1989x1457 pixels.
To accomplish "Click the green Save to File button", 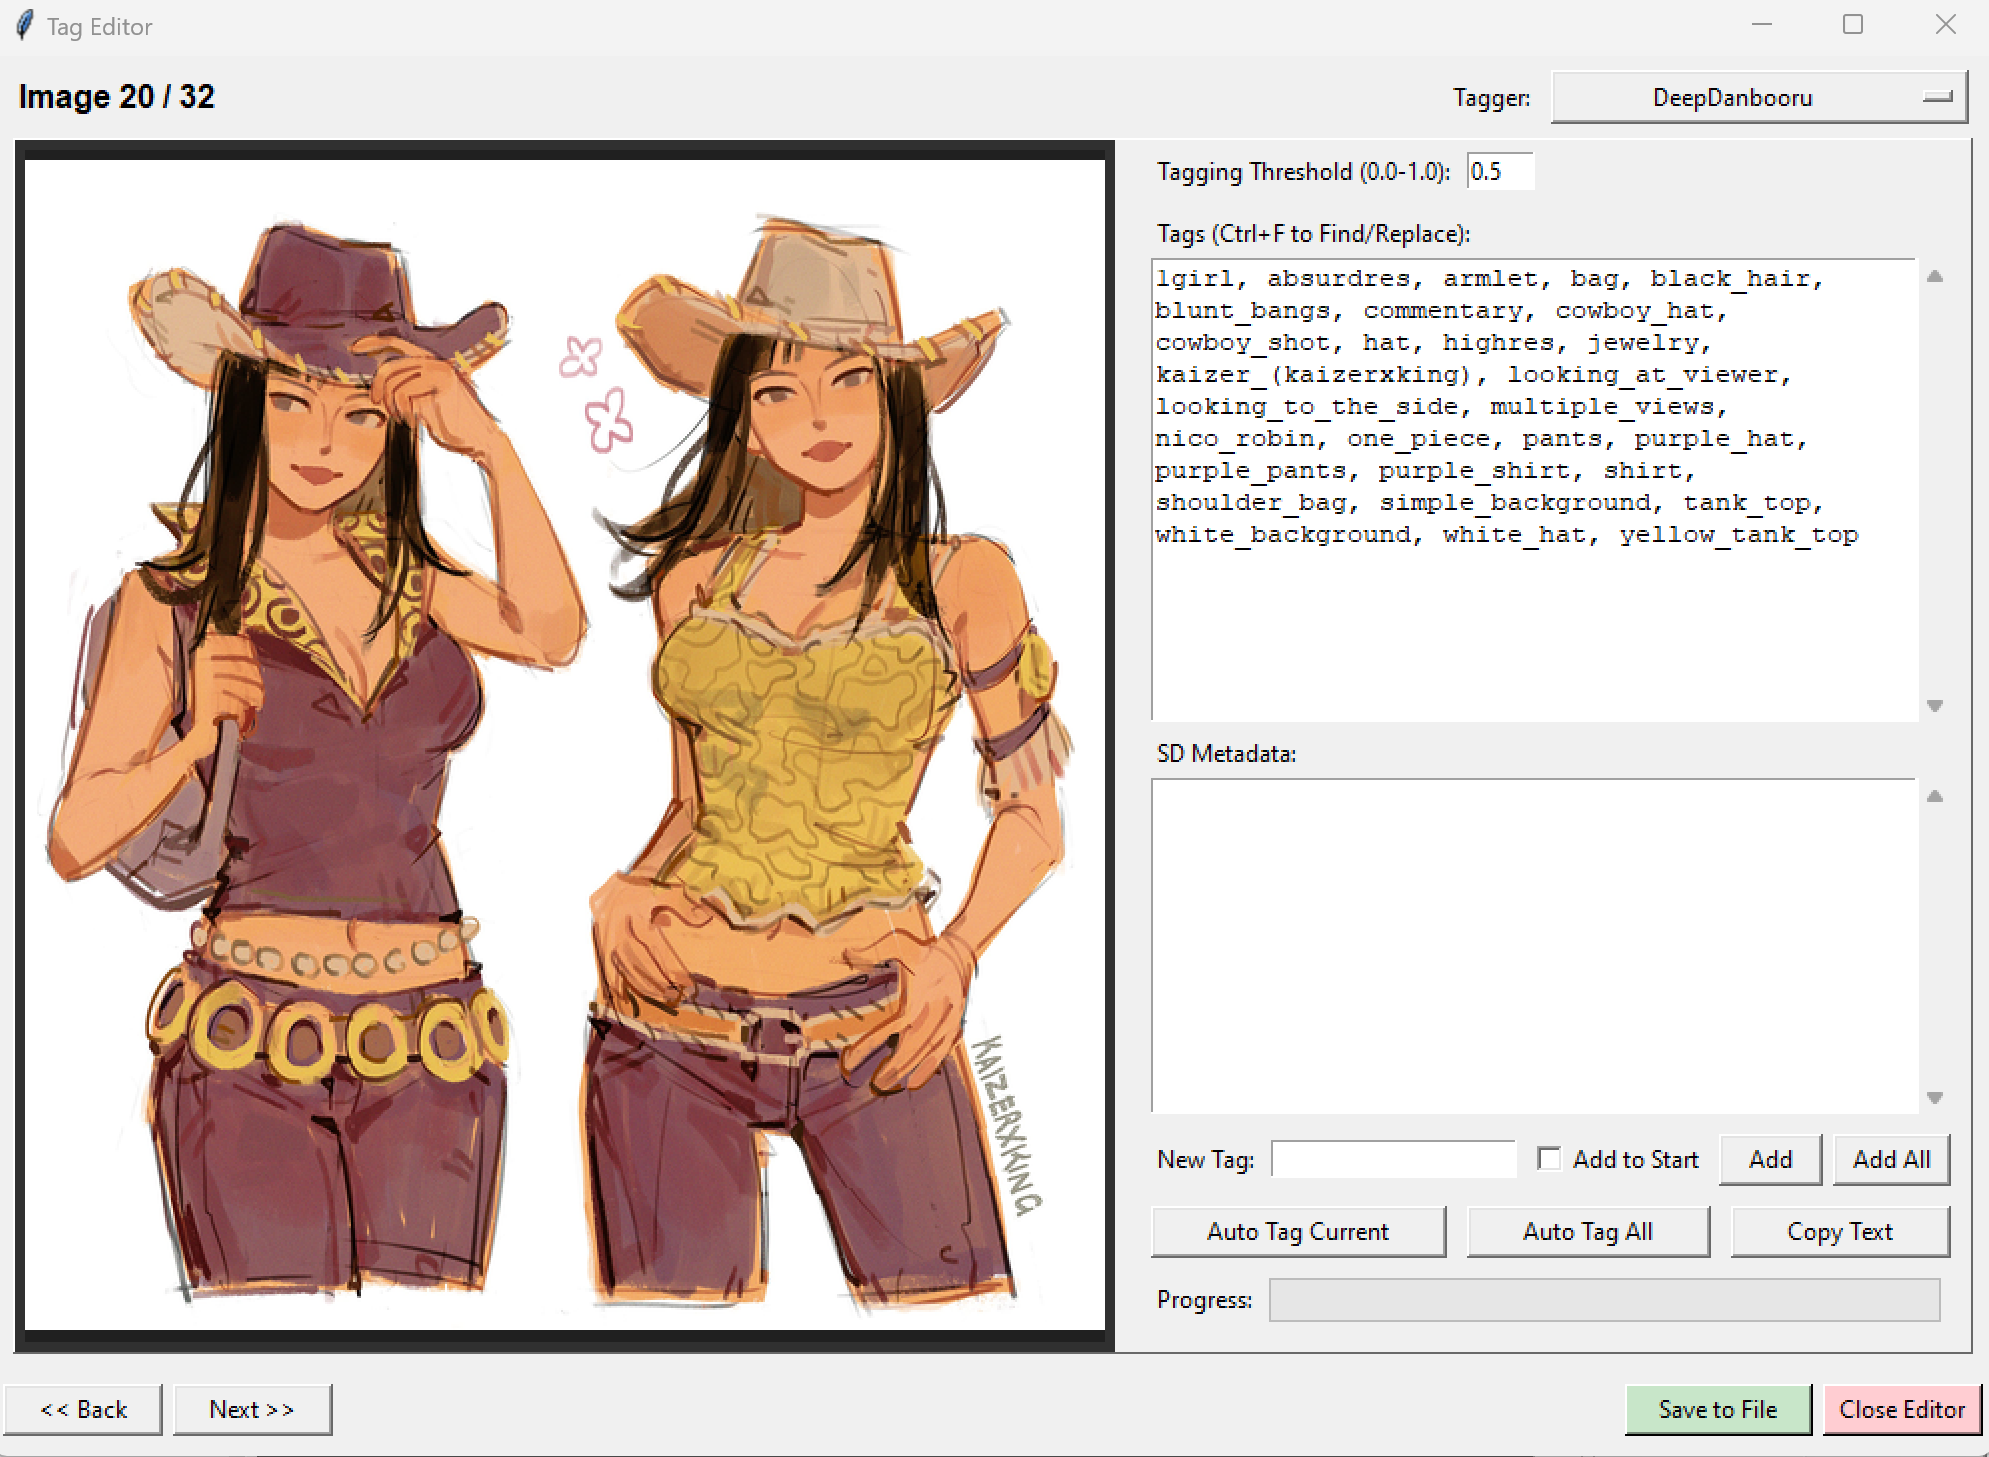I will tap(1717, 1410).
